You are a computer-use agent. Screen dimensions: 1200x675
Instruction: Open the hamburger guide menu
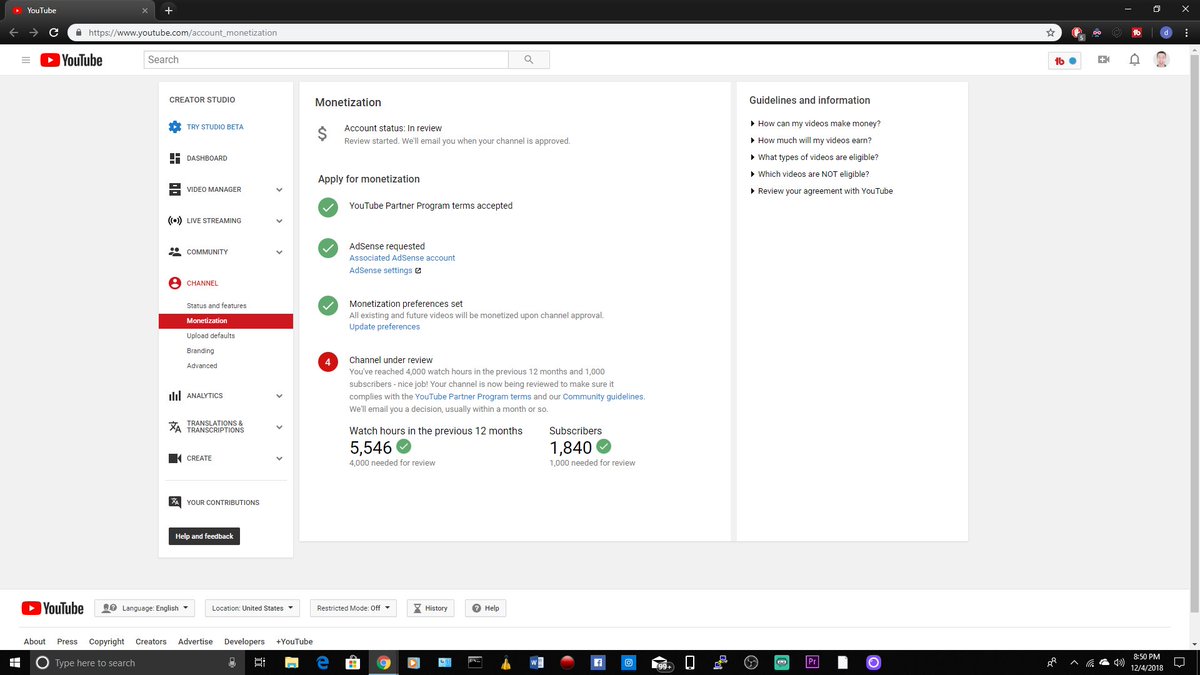pos(26,60)
